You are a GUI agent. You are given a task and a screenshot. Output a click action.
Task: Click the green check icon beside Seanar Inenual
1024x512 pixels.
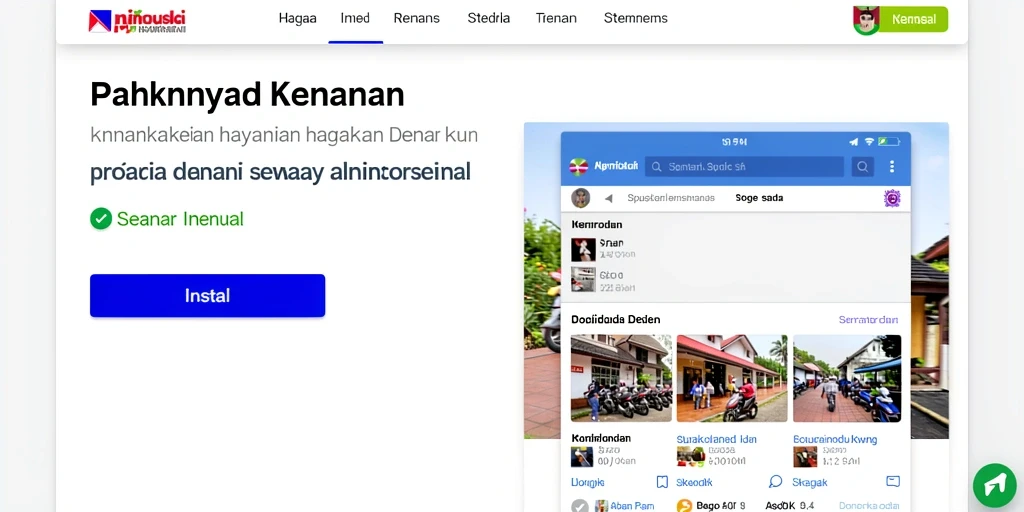101,219
